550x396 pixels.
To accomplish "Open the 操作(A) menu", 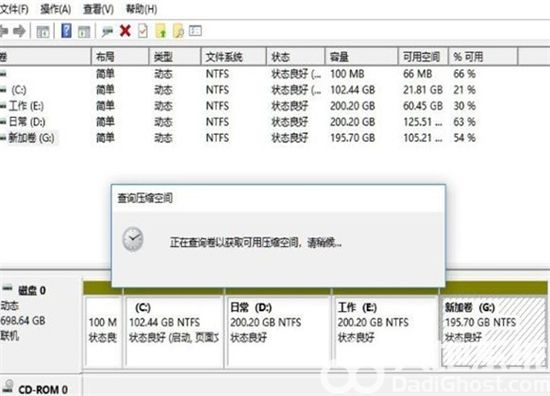I will click(x=56, y=9).
